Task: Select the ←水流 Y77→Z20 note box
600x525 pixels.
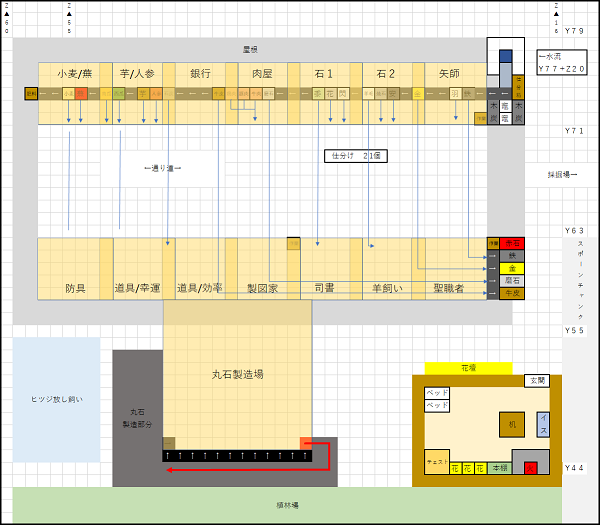Action: (561, 62)
